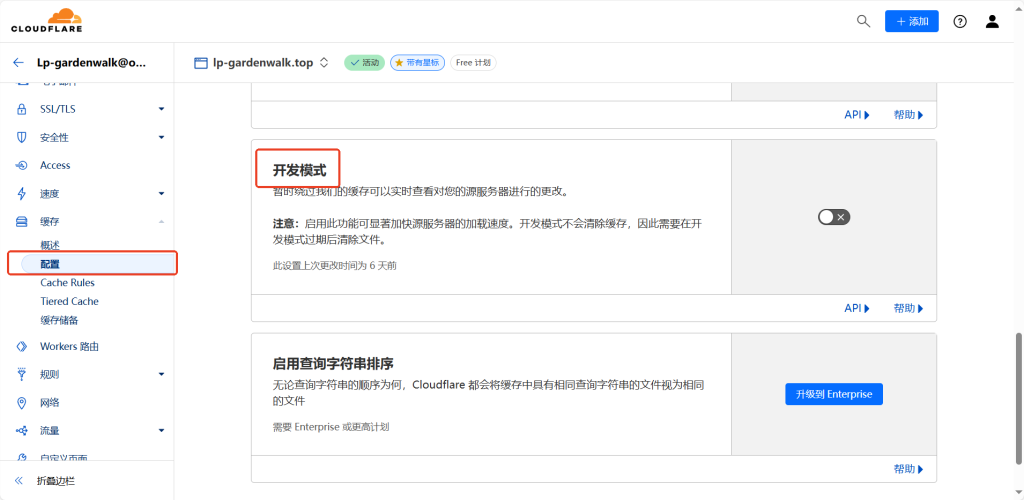Expand the SSL/TLS menu arrow
Image resolution: width=1024 pixels, height=500 pixels.
[161, 109]
